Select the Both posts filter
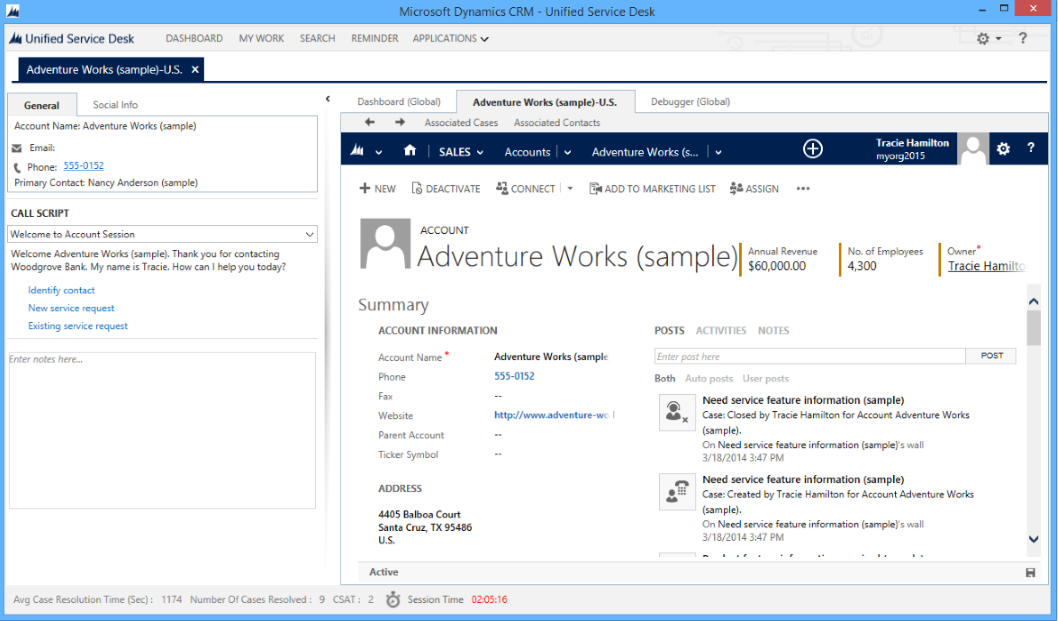 [665, 378]
